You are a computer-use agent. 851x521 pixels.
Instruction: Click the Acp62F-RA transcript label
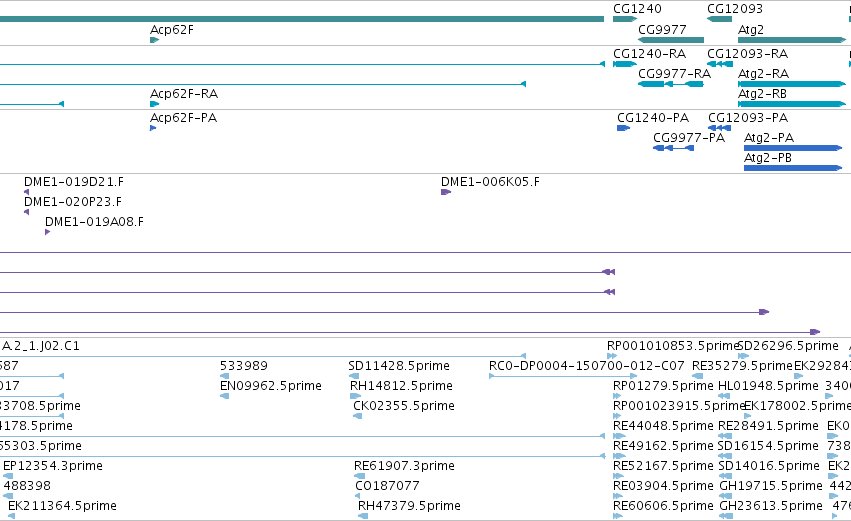184,94
